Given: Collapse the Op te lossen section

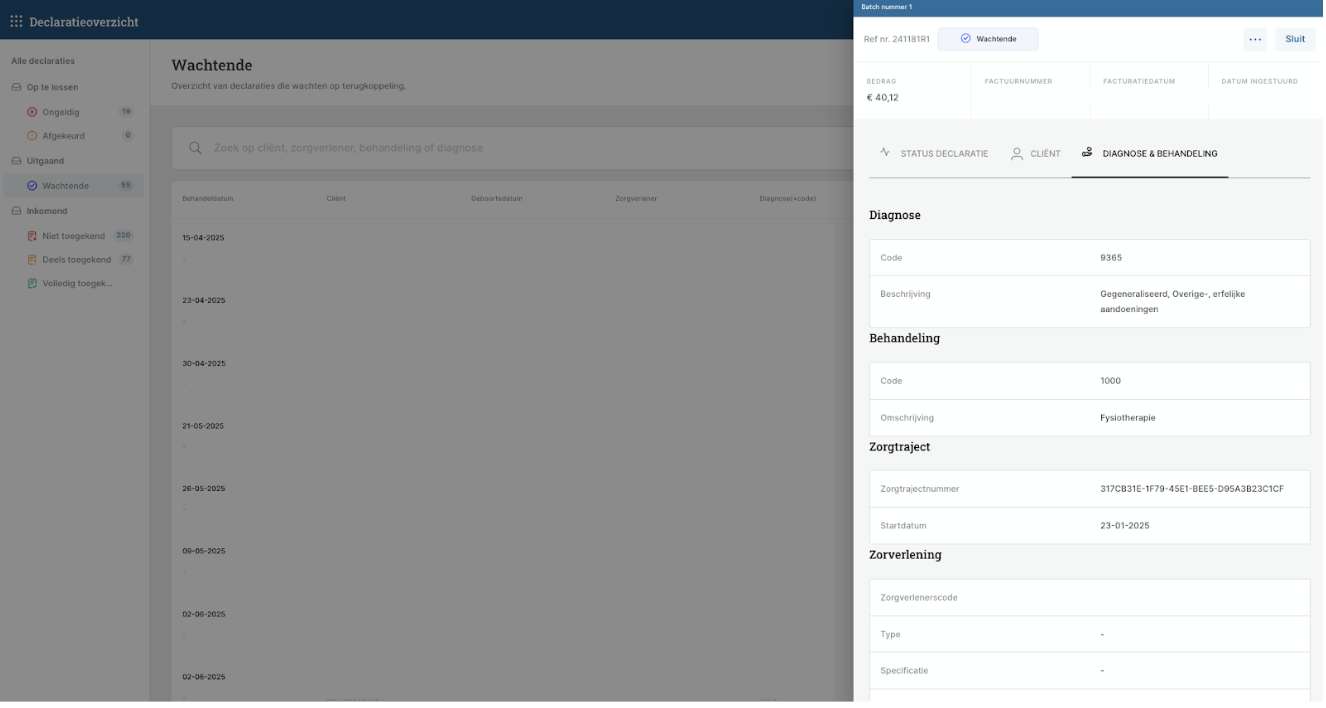Looking at the screenshot, I should 51,88.
